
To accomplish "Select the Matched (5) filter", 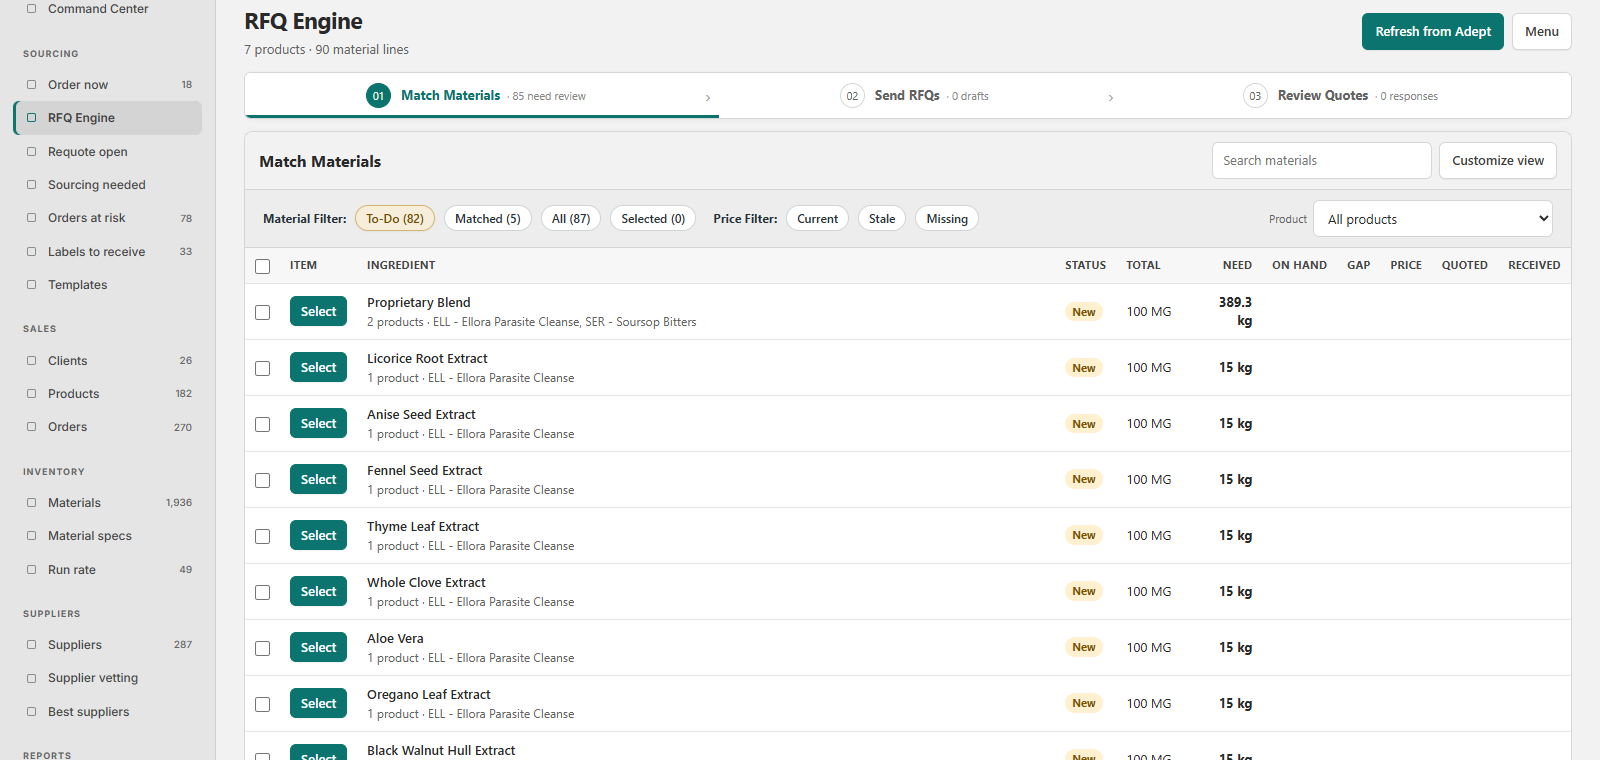I will 488,219.
